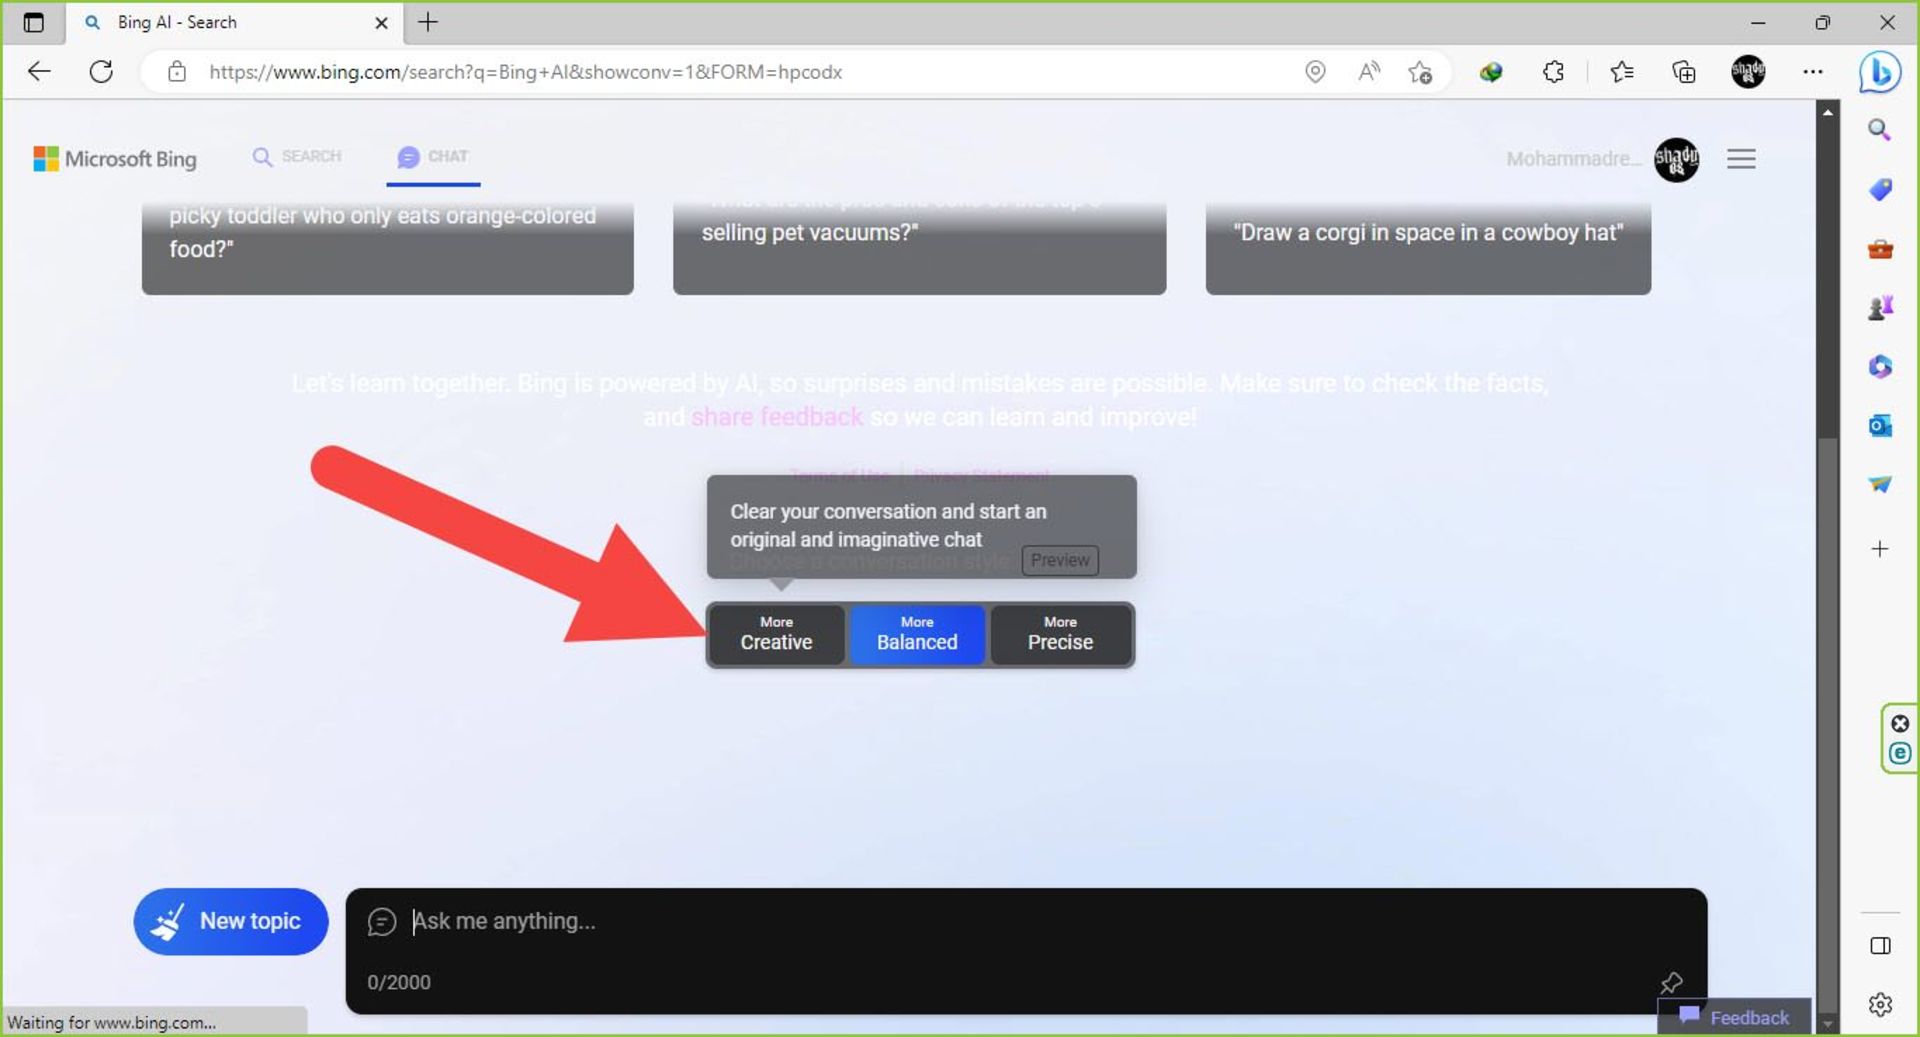
Task: Open the Outlook sidebar icon
Action: pos(1879,426)
